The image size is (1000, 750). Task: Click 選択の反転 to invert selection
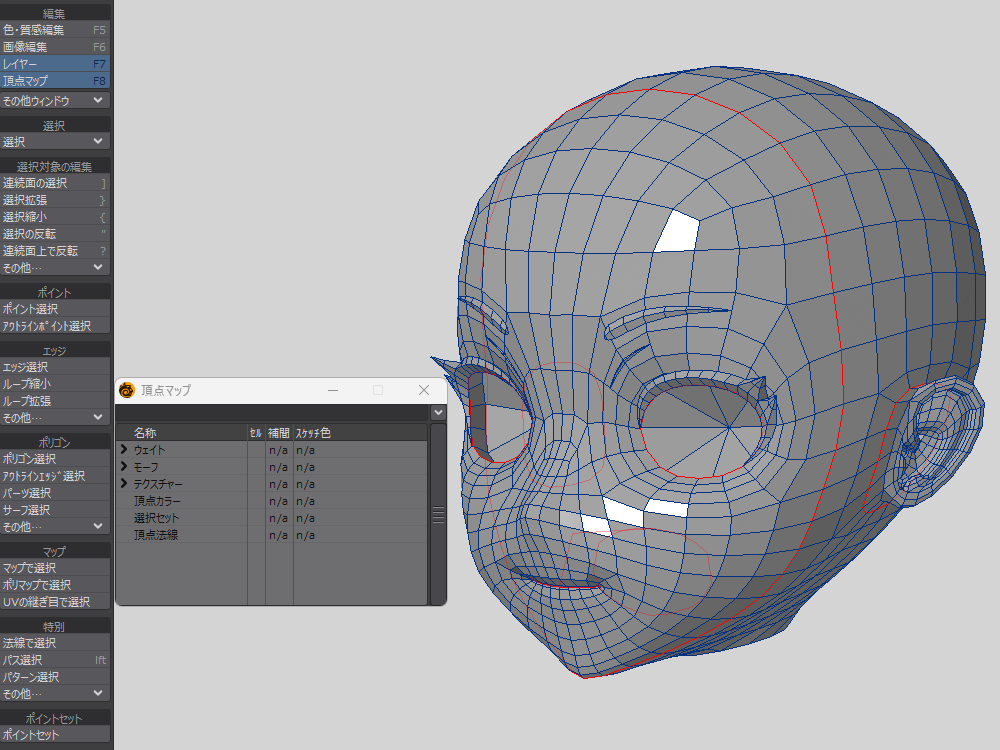pos(55,234)
